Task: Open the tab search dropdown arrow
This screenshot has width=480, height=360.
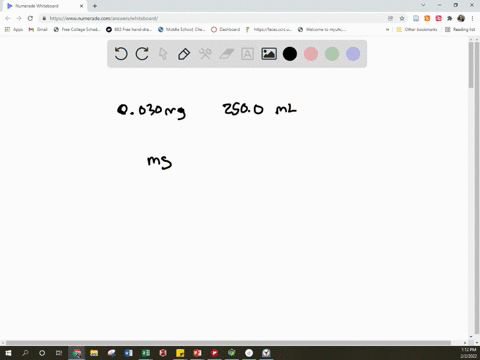Action: pyautogui.click(x=423, y=5)
